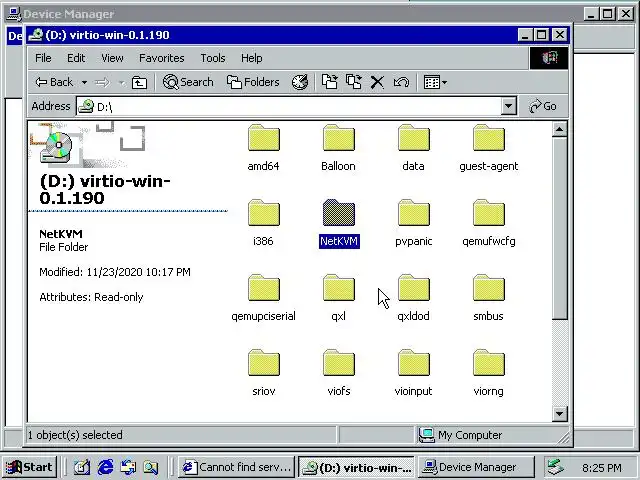Select the vioinput folder
Screen dimensions: 640x480
pyautogui.click(x=413, y=373)
